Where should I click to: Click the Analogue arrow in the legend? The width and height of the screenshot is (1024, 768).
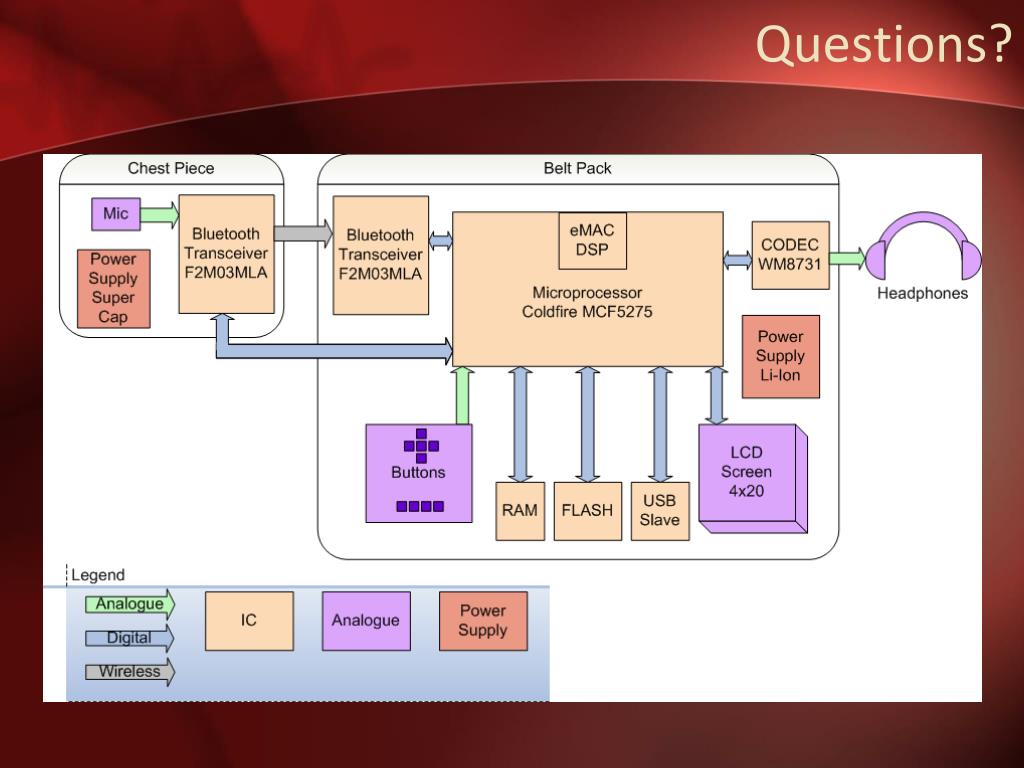coord(130,604)
